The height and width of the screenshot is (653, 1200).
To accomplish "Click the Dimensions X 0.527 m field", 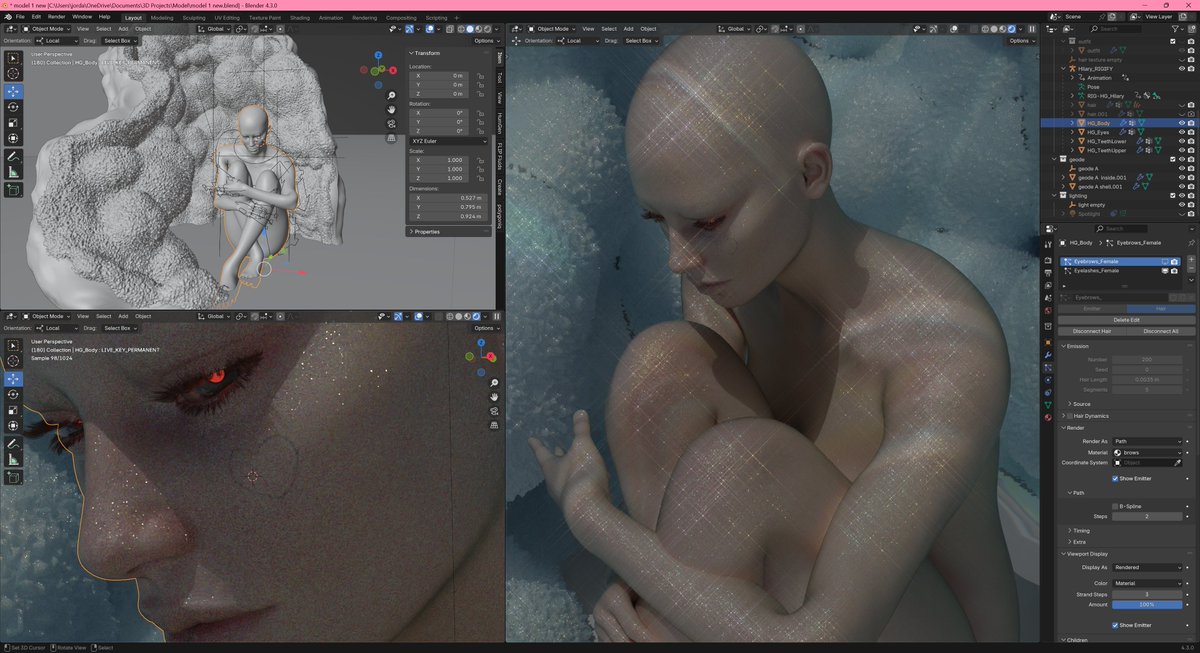I will pyautogui.click(x=448, y=198).
